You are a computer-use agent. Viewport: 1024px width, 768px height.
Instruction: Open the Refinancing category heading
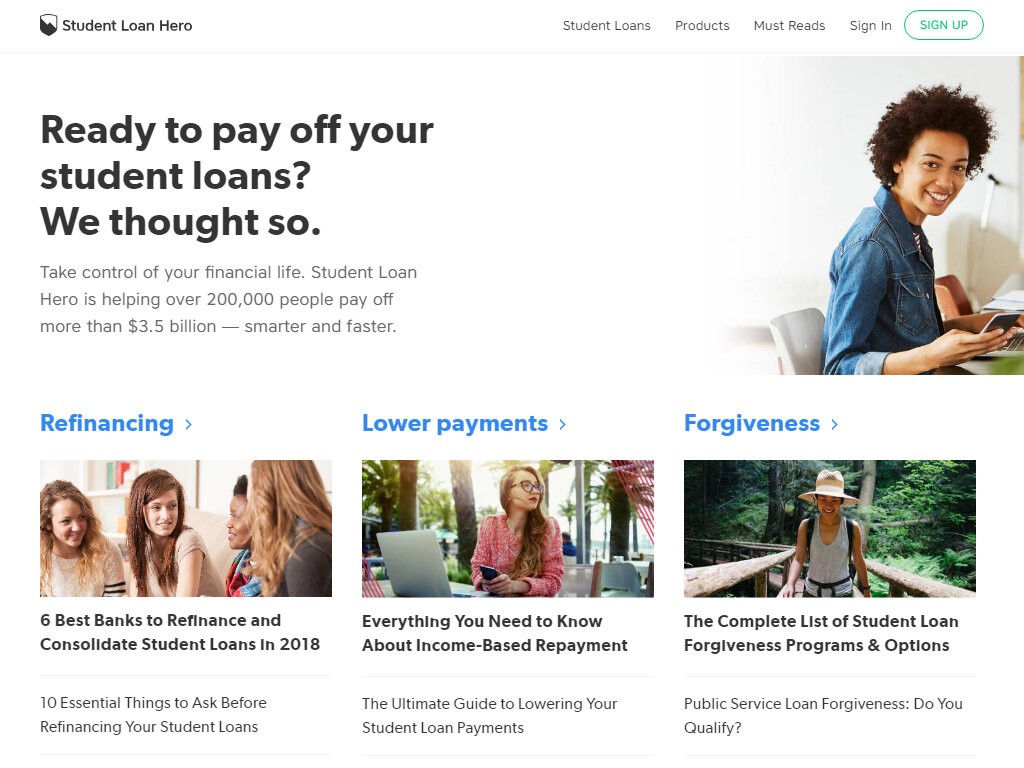point(107,423)
